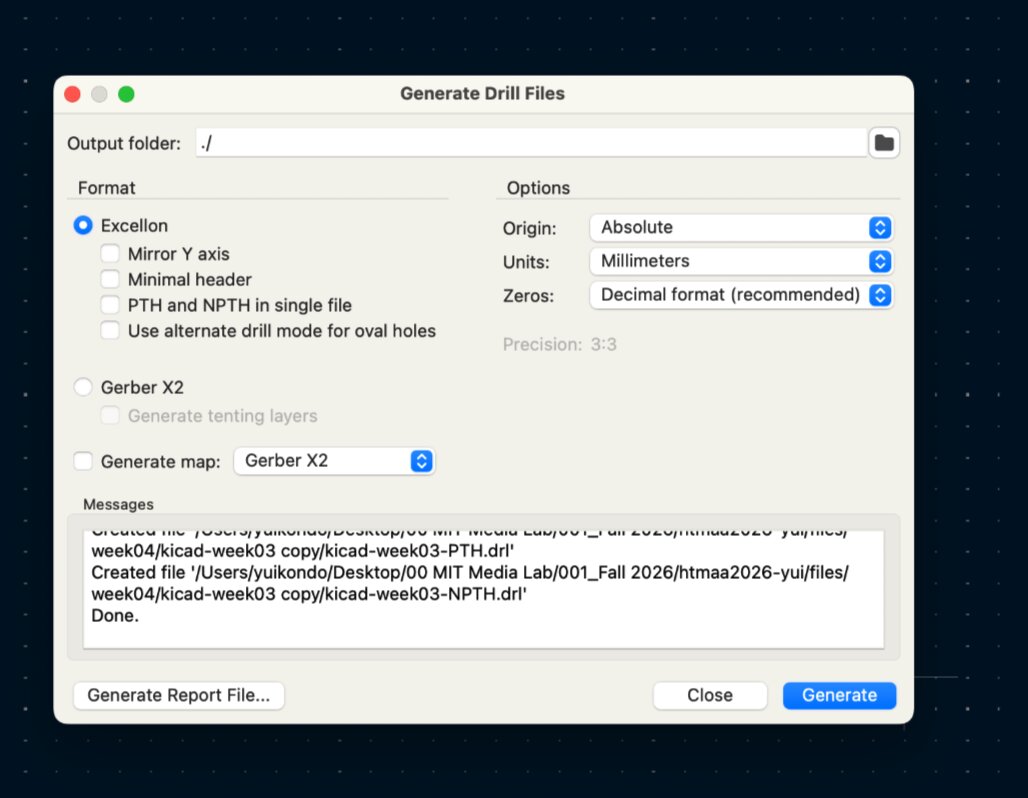Click the 'kicad-week03-NPTH.drl' message line
1028x798 pixels.
coord(309,594)
